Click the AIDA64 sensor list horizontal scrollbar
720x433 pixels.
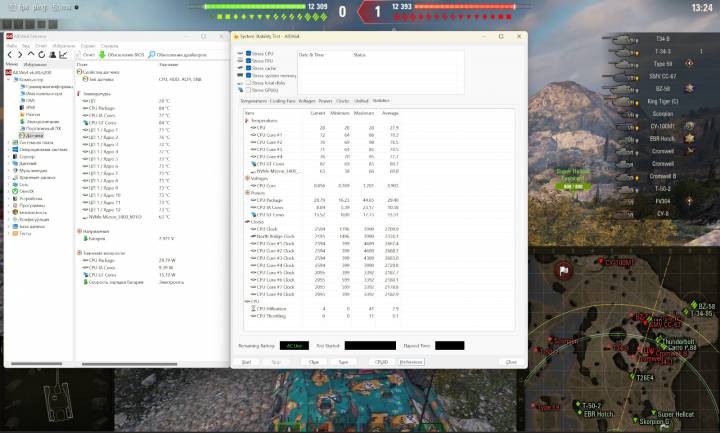[129, 364]
